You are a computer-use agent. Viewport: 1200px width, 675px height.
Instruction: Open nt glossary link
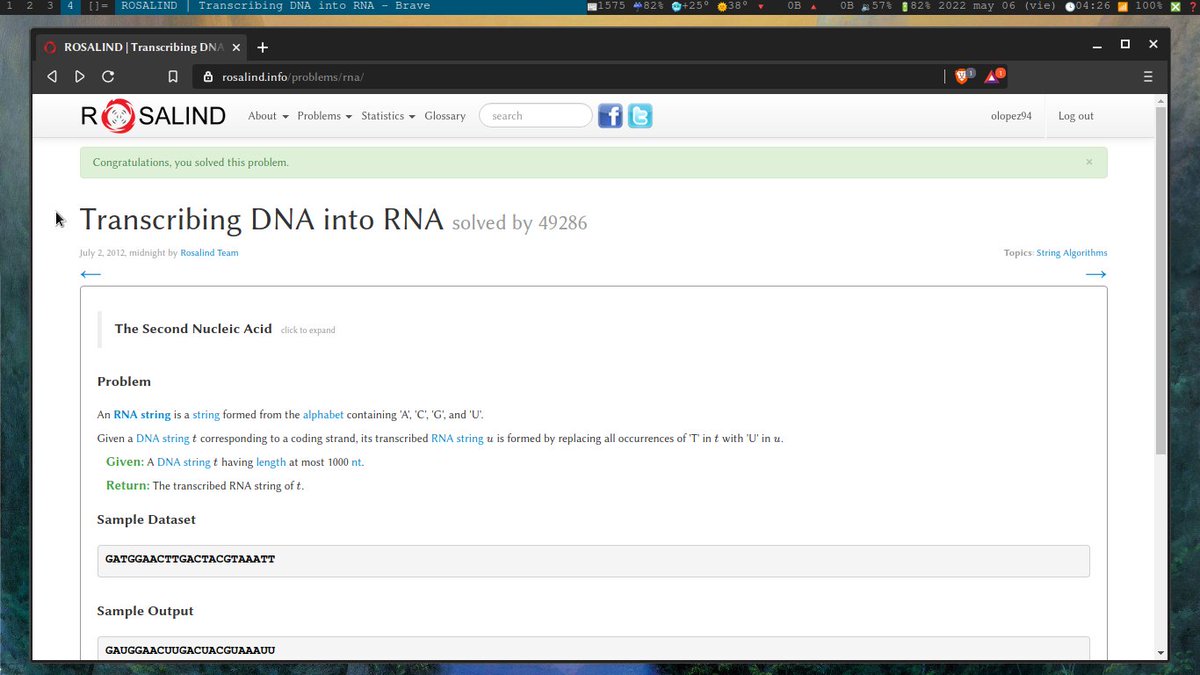pos(357,463)
